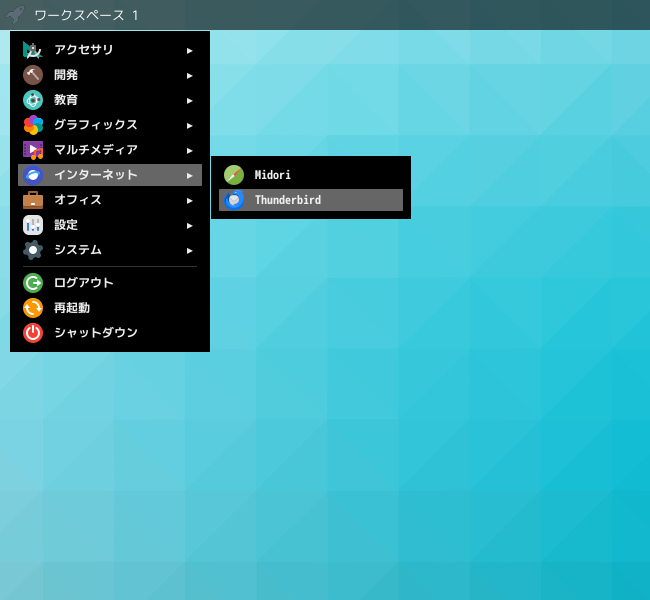Select the Midori menu entry
This screenshot has width=650, height=600.
coord(311,175)
